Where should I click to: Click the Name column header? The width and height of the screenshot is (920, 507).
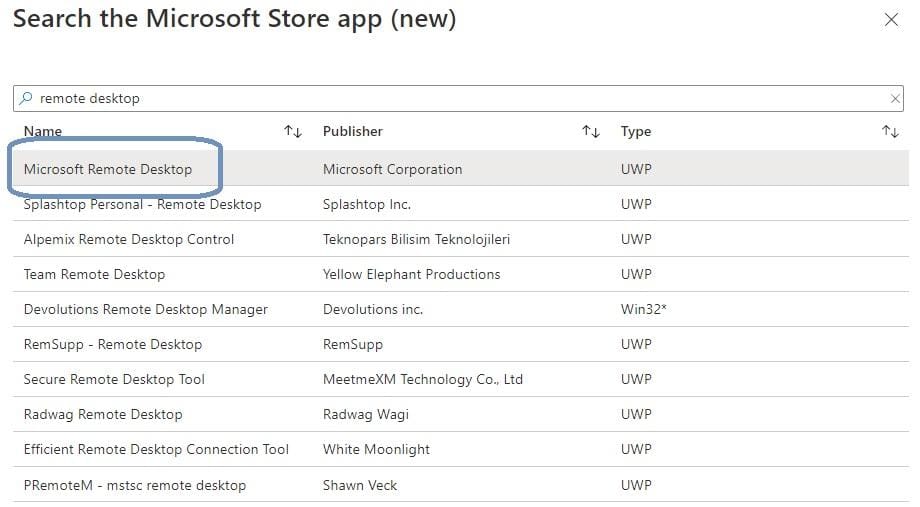[x=43, y=131]
